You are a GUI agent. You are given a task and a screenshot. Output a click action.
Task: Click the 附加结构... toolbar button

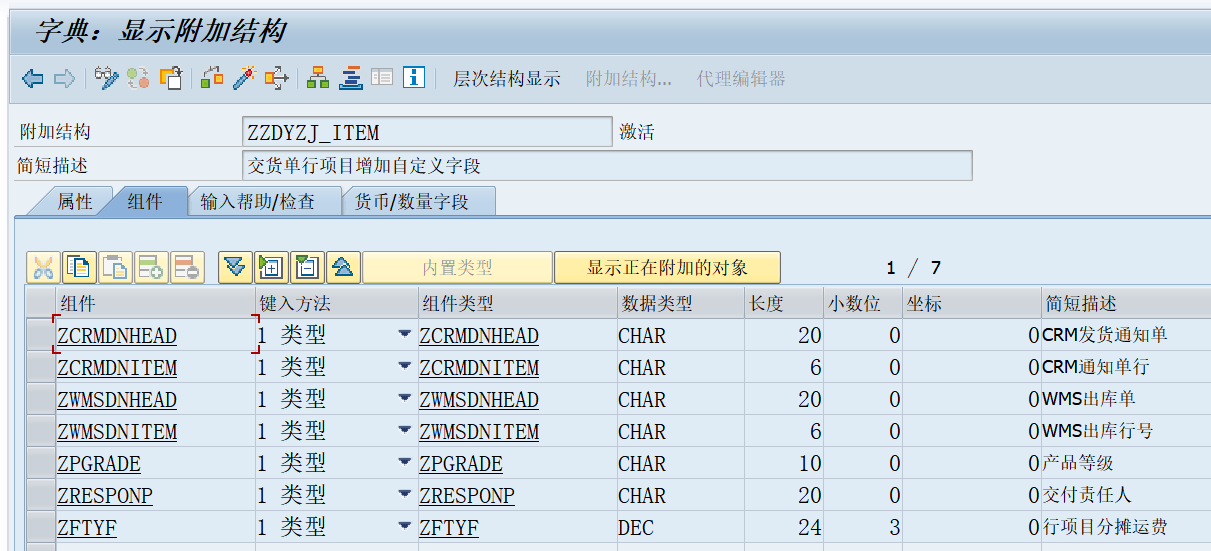tap(629, 79)
